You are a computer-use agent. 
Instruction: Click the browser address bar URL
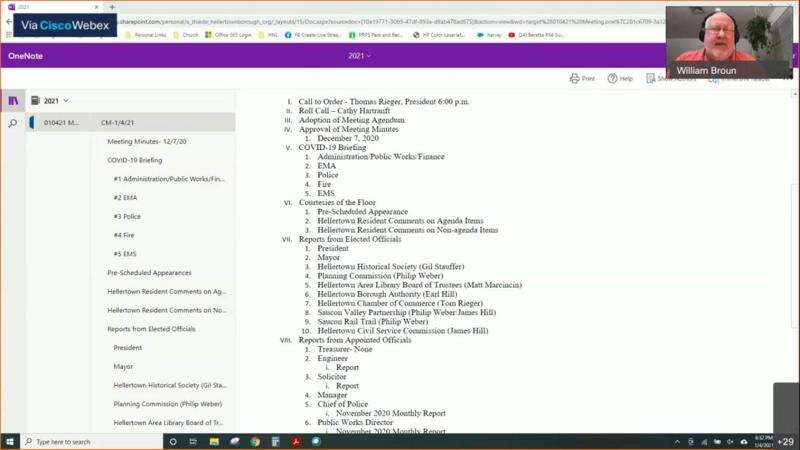tap(390, 22)
